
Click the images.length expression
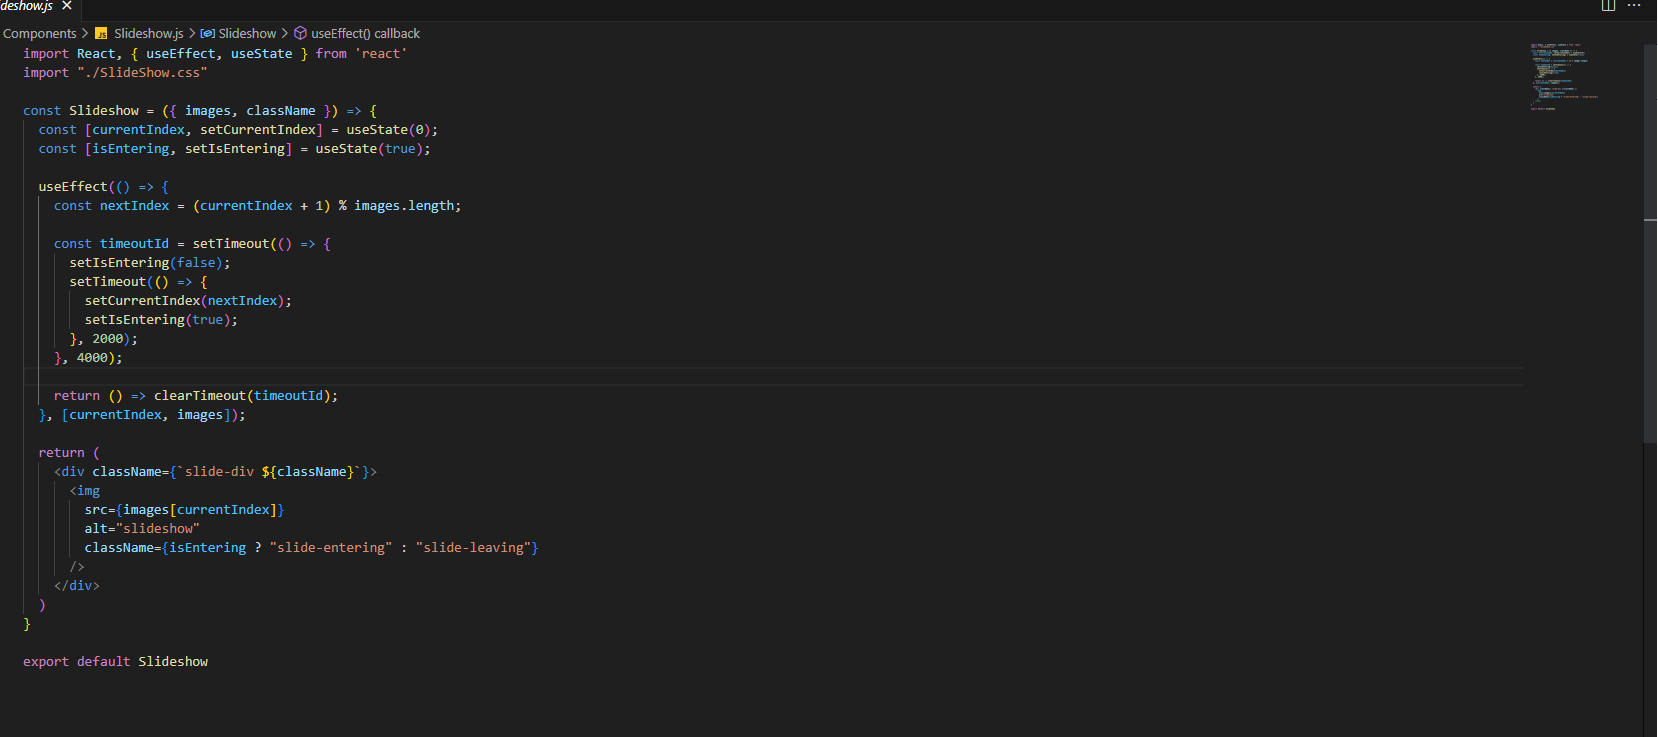(404, 206)
